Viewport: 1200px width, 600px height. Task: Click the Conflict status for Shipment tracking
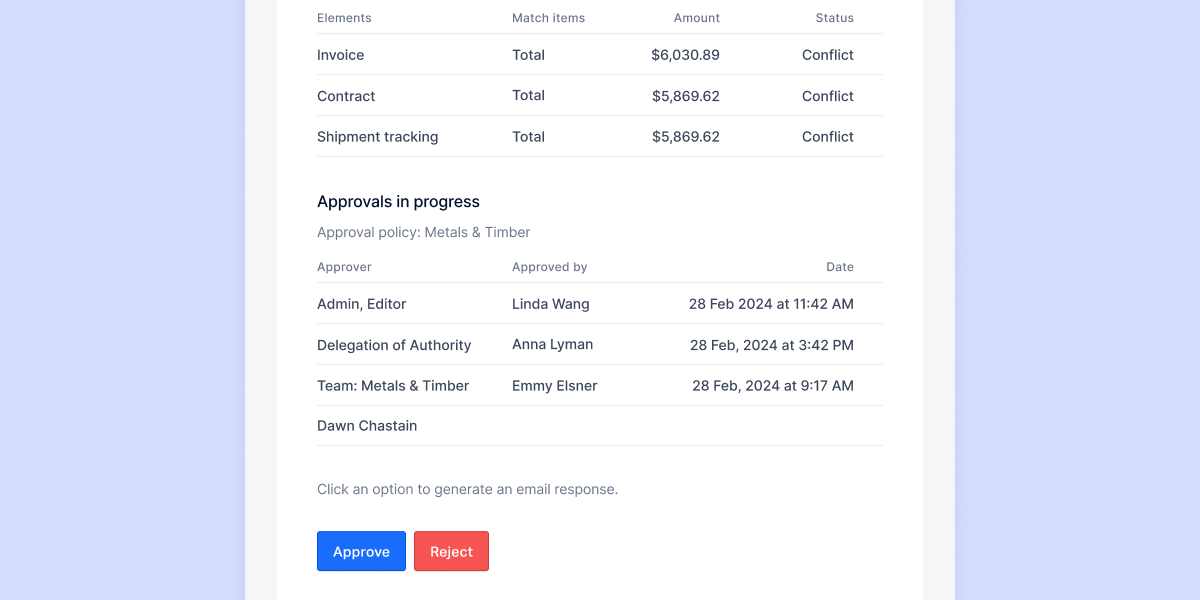[x=828, y=136]
